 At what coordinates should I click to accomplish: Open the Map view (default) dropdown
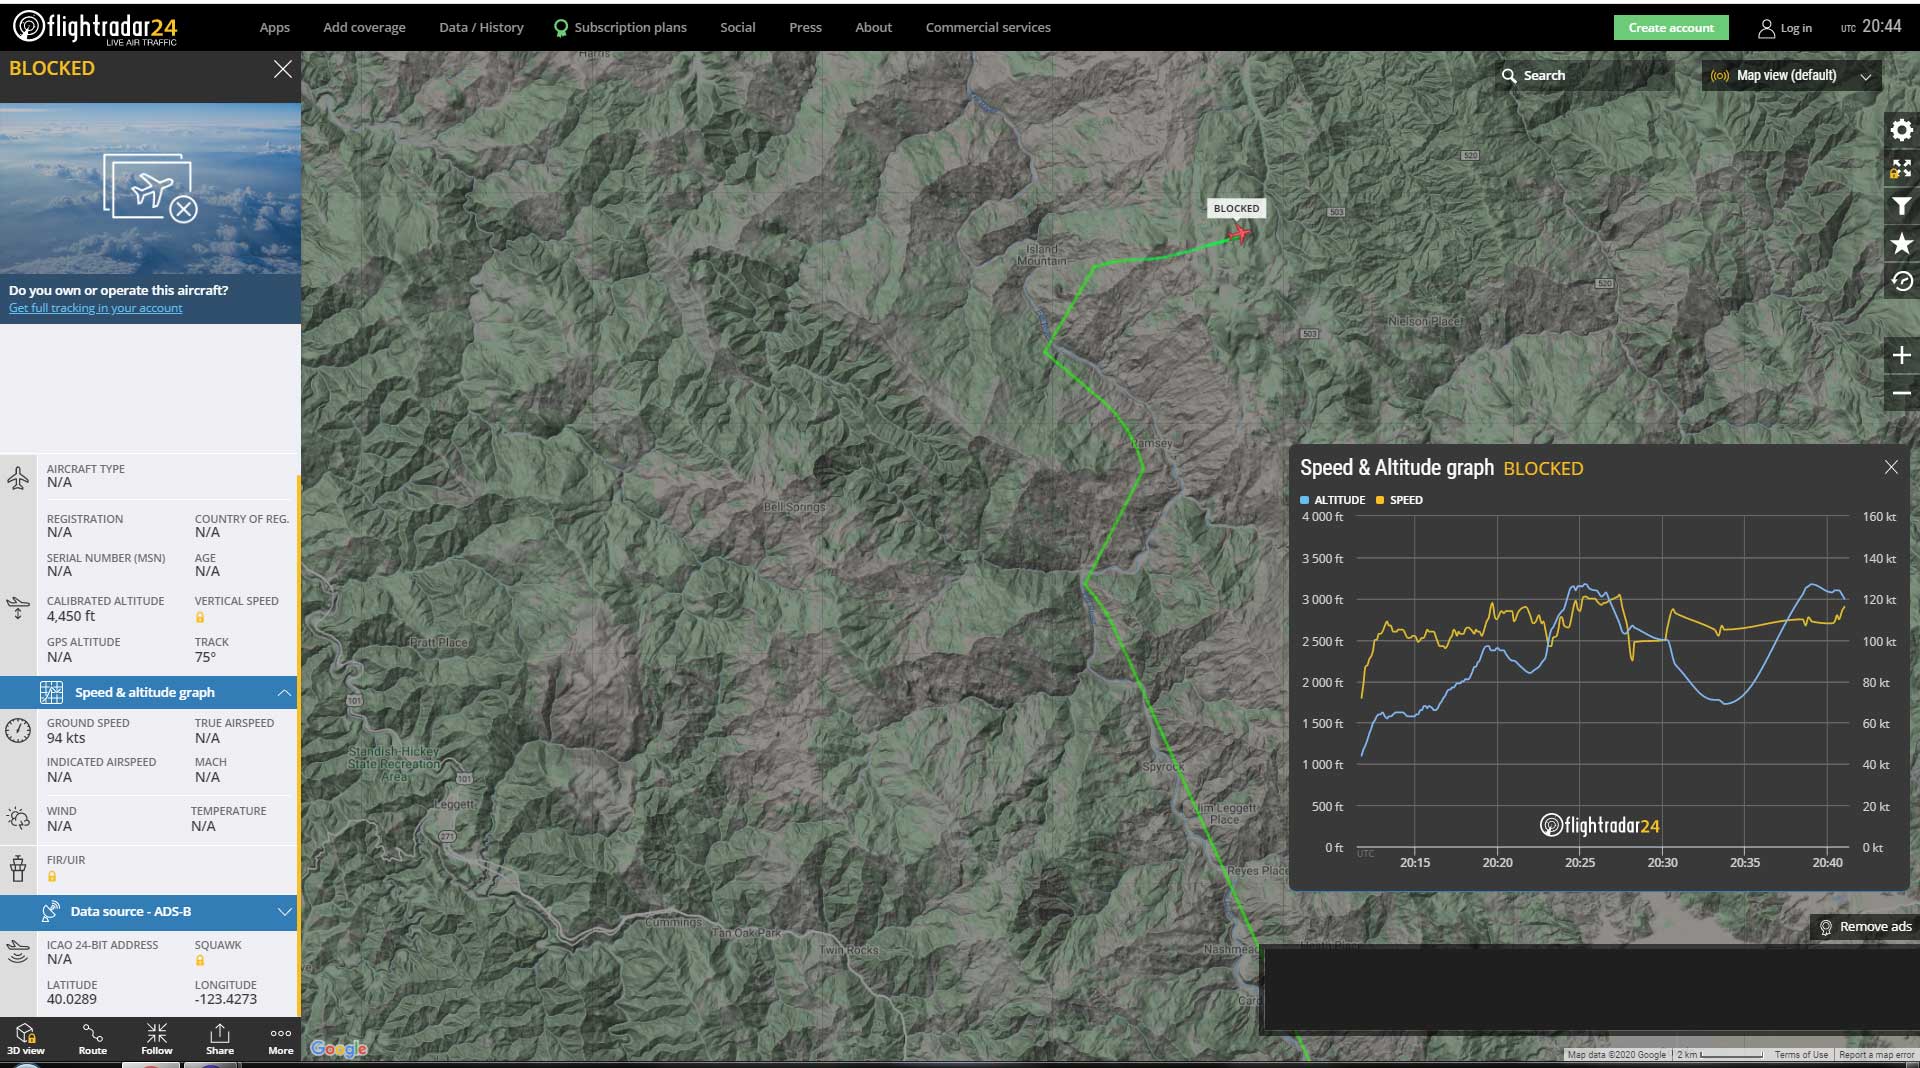pyautogui.click(x=1791, y=76)
